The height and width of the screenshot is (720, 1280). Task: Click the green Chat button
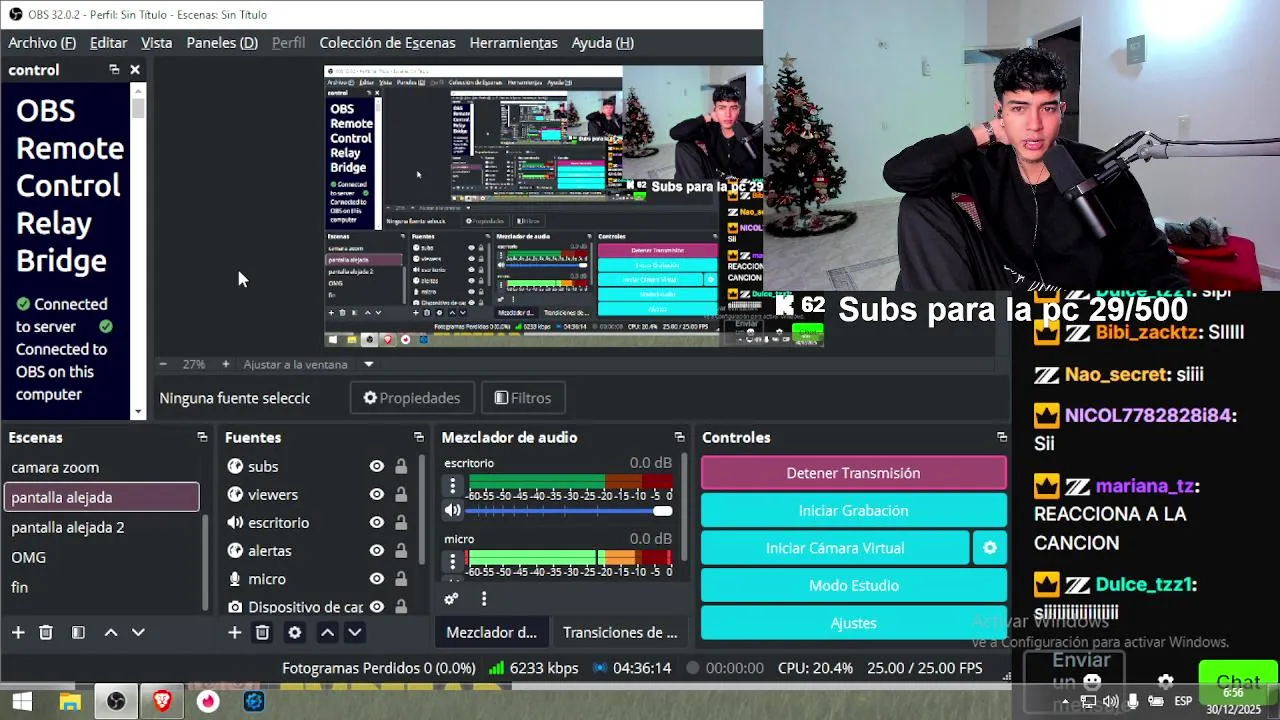[x=1238, y=682]
